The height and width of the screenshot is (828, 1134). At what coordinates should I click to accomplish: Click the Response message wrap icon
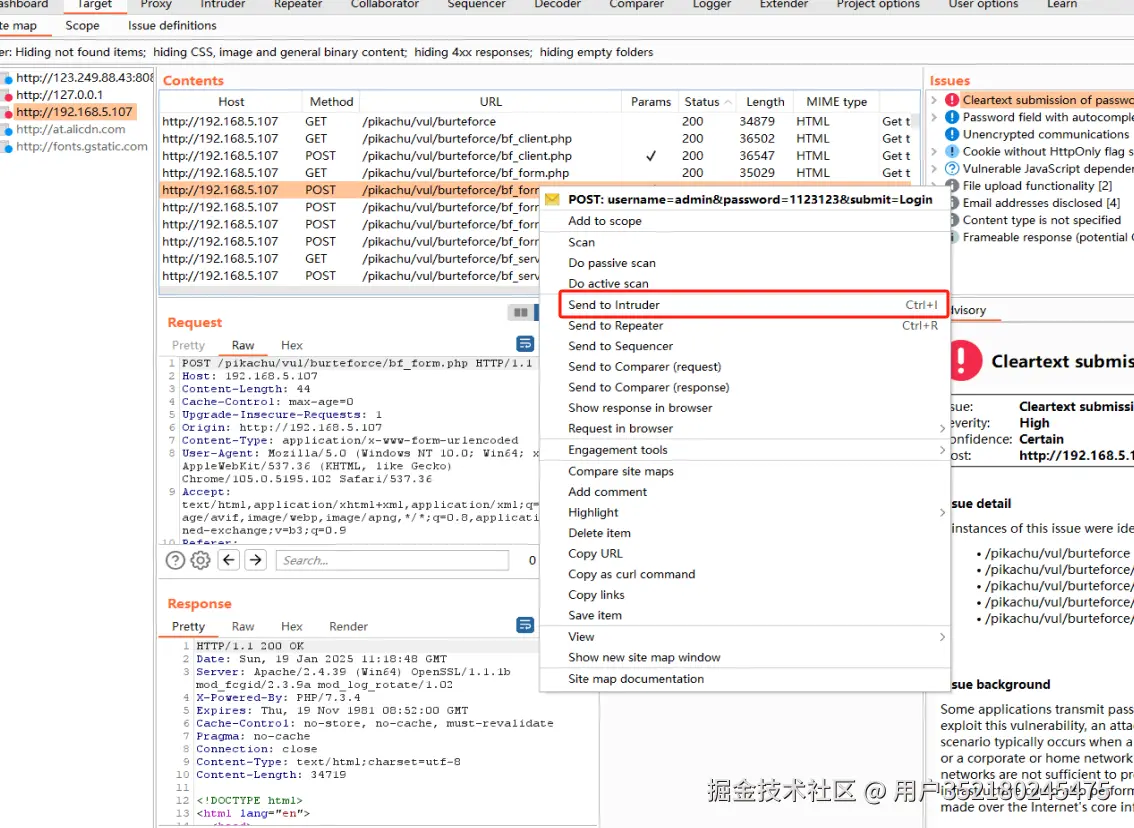(525, 625)
